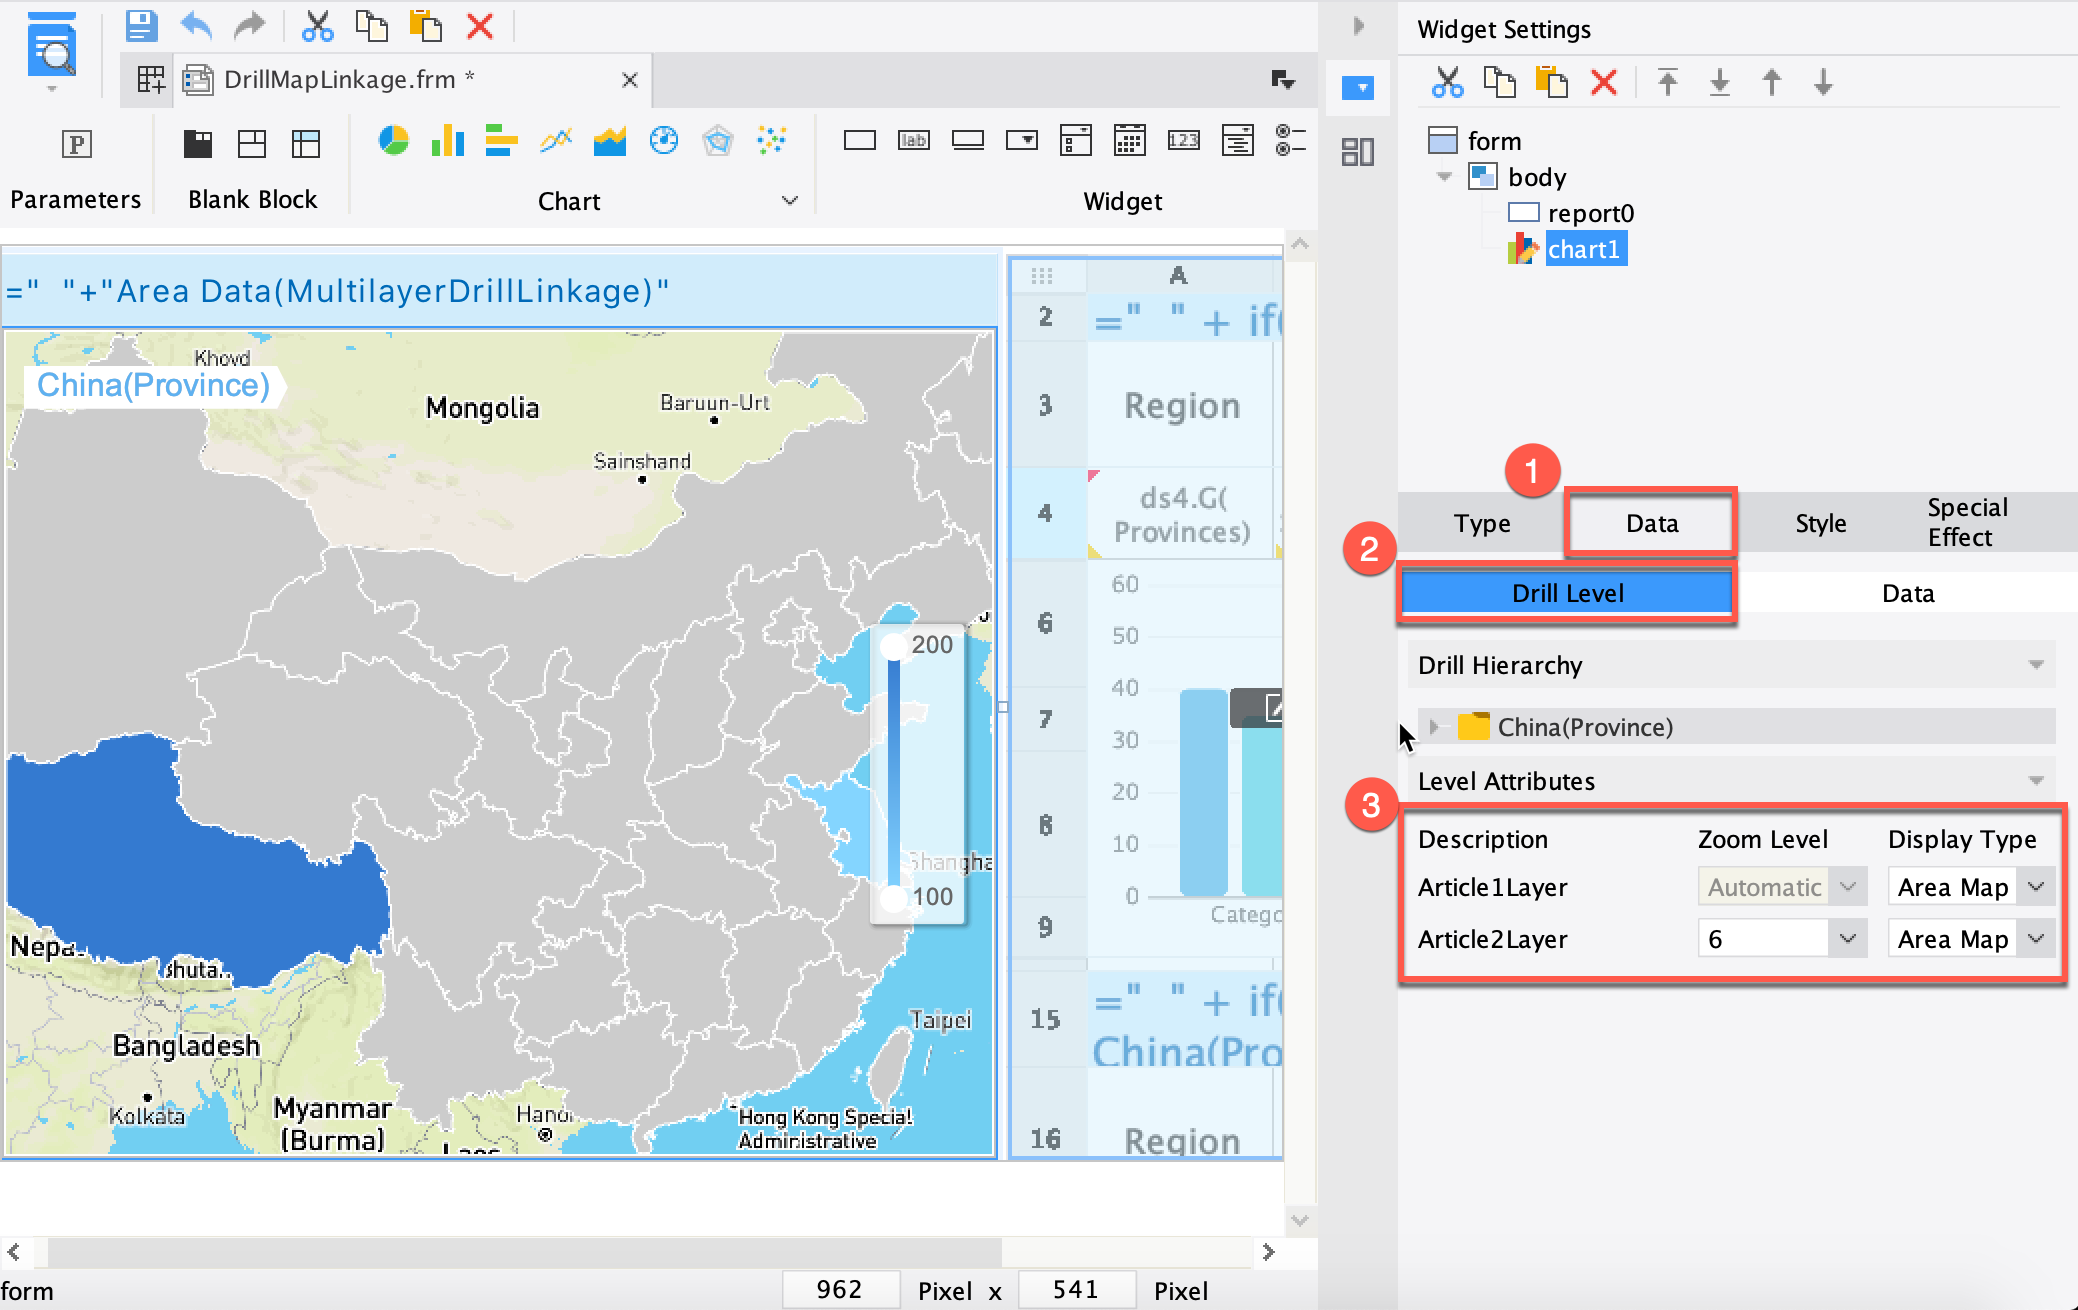Open the Article2Layer Zoom Level dropdown
Viewport: 2078px width, 1310px height.
coord(1848,937)
